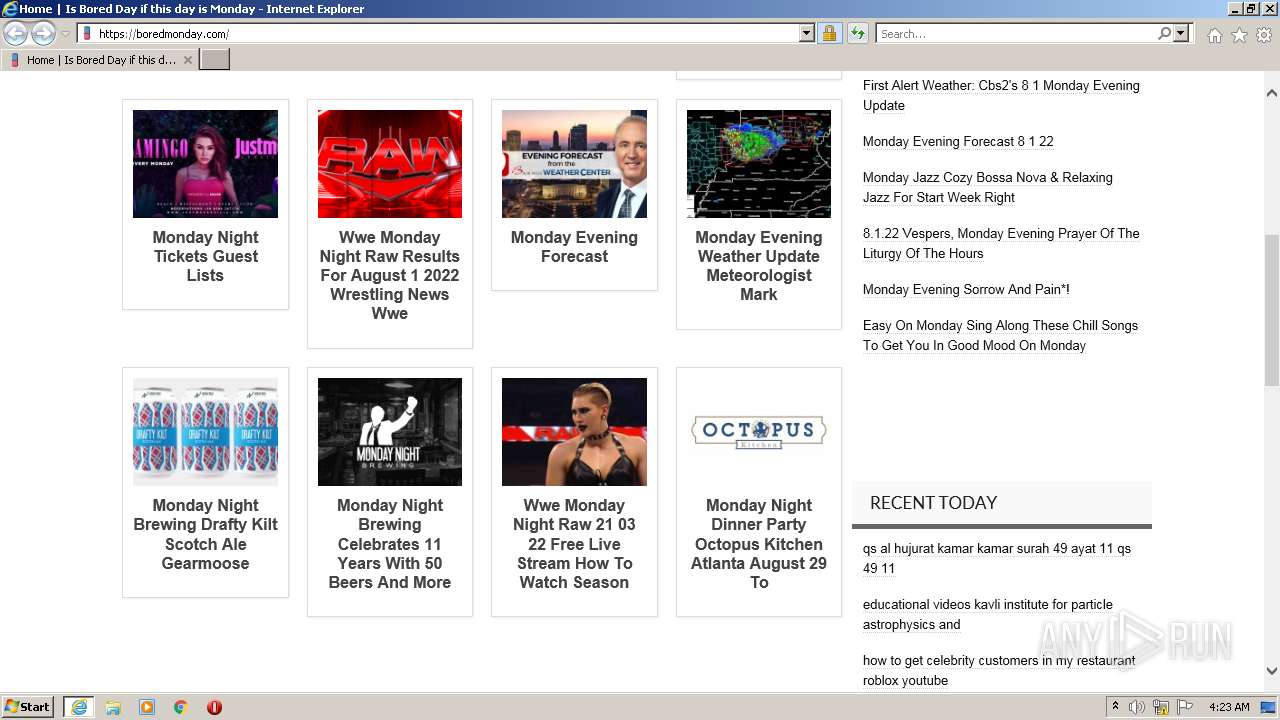The width and height of the screenshot is (1280, 720).
Task: Click the 4:23 AM taskbar clock
Action: [x=1229, y=707]
